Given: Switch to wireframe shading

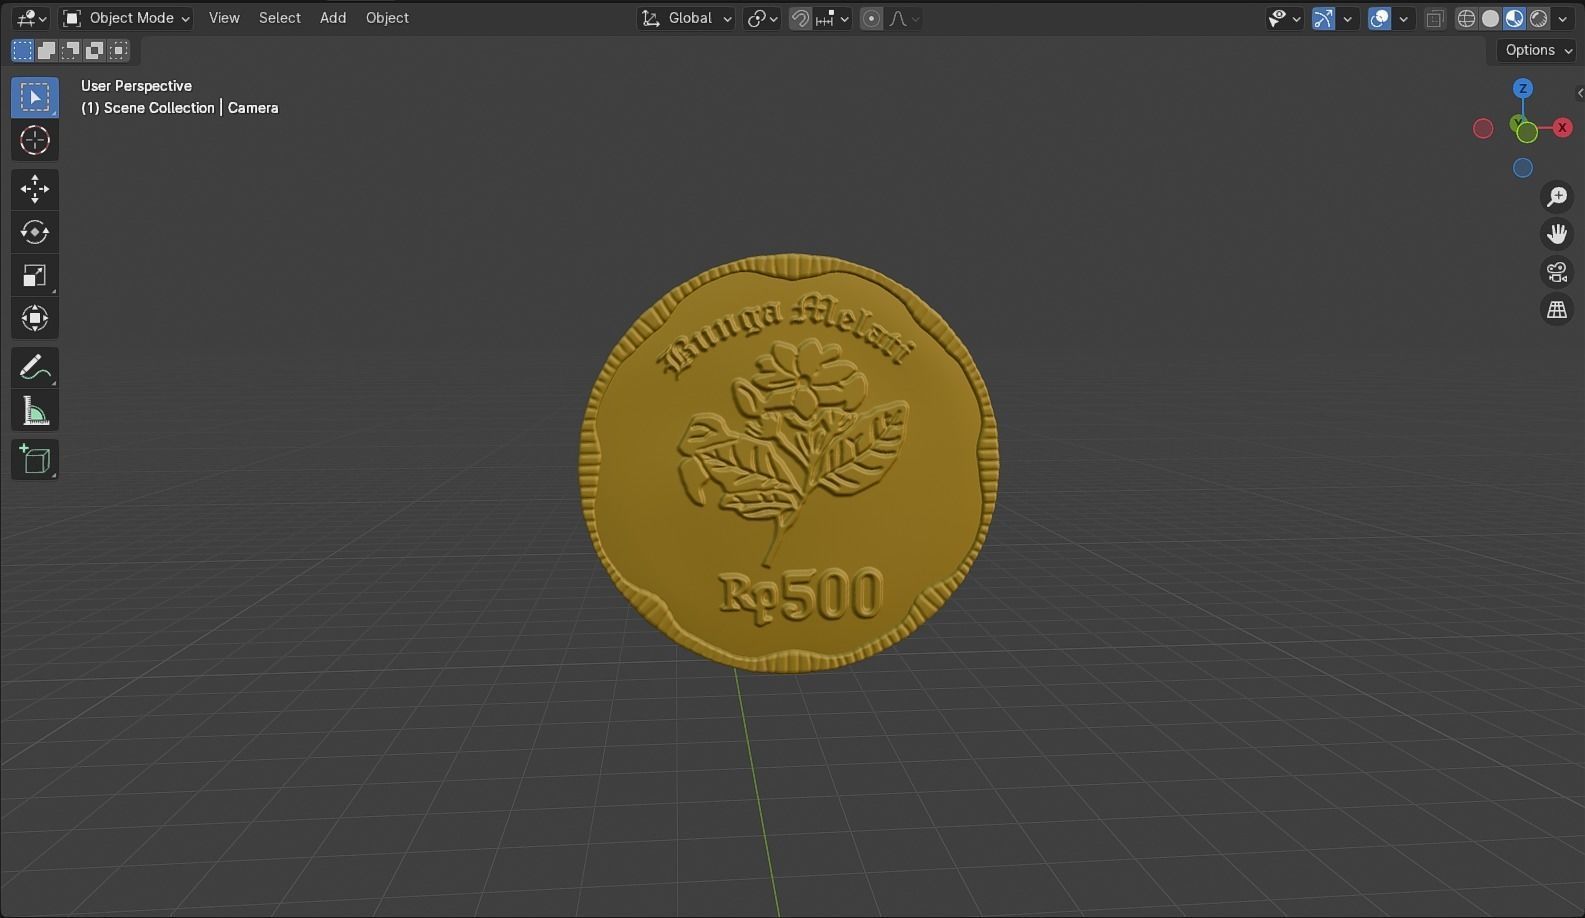Looking at the screenshot, I should coord(1466,18).
